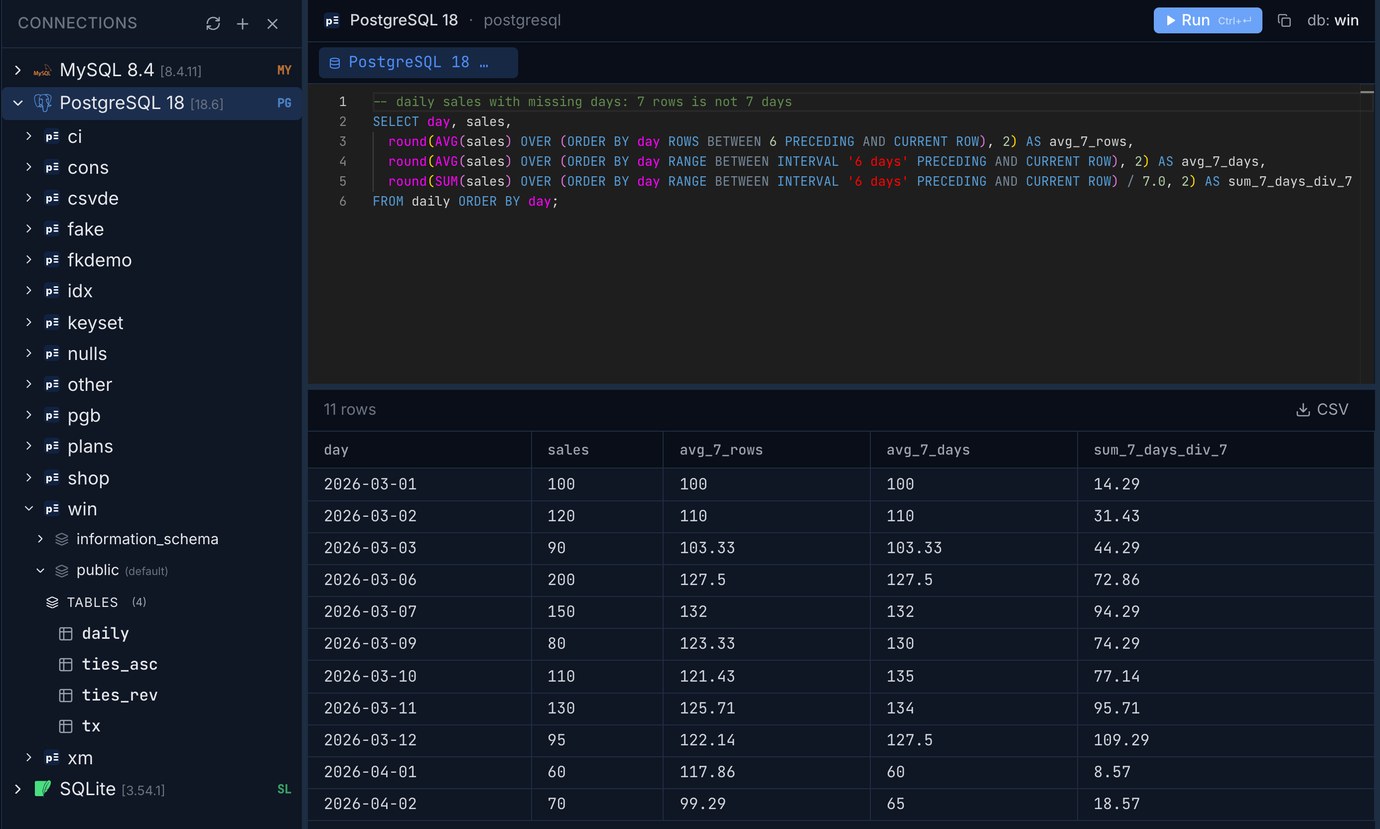
Task: Expand the information_schema schema
Action: pyautogui.click(x=40, y=539)
